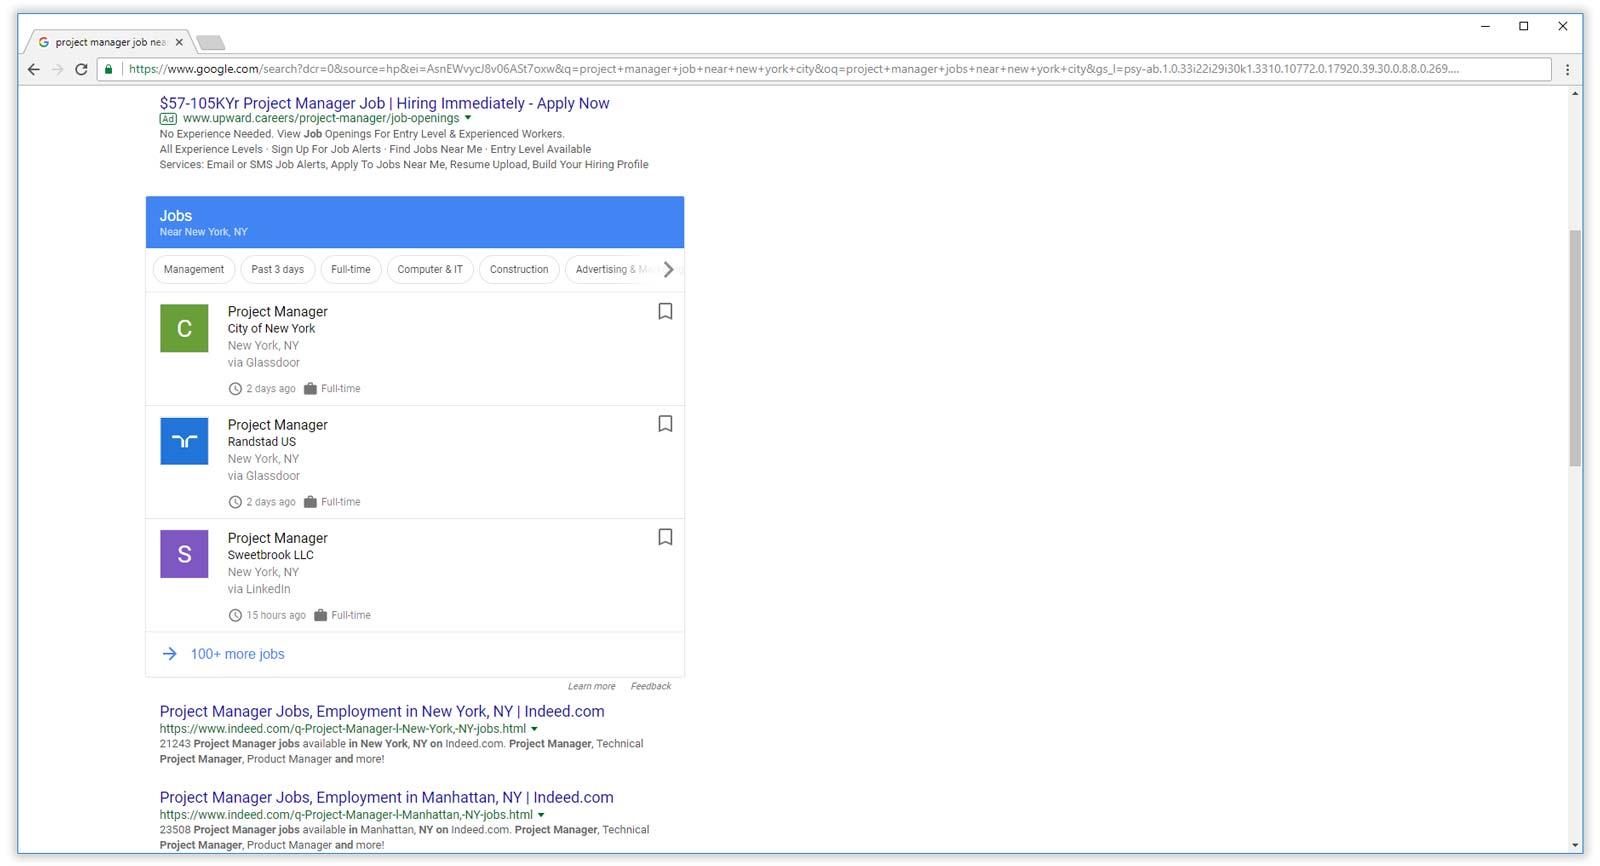Open the 100+ more jobs link
The image size is (1600, 866).
pos(238,654)
